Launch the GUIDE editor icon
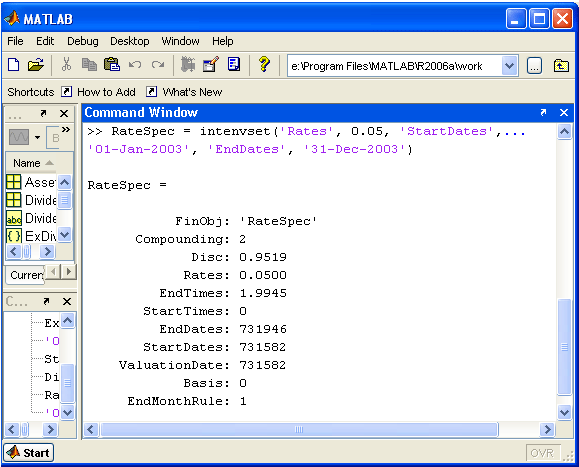This screenshot has height=467, width=579. [x=211, y=65]
